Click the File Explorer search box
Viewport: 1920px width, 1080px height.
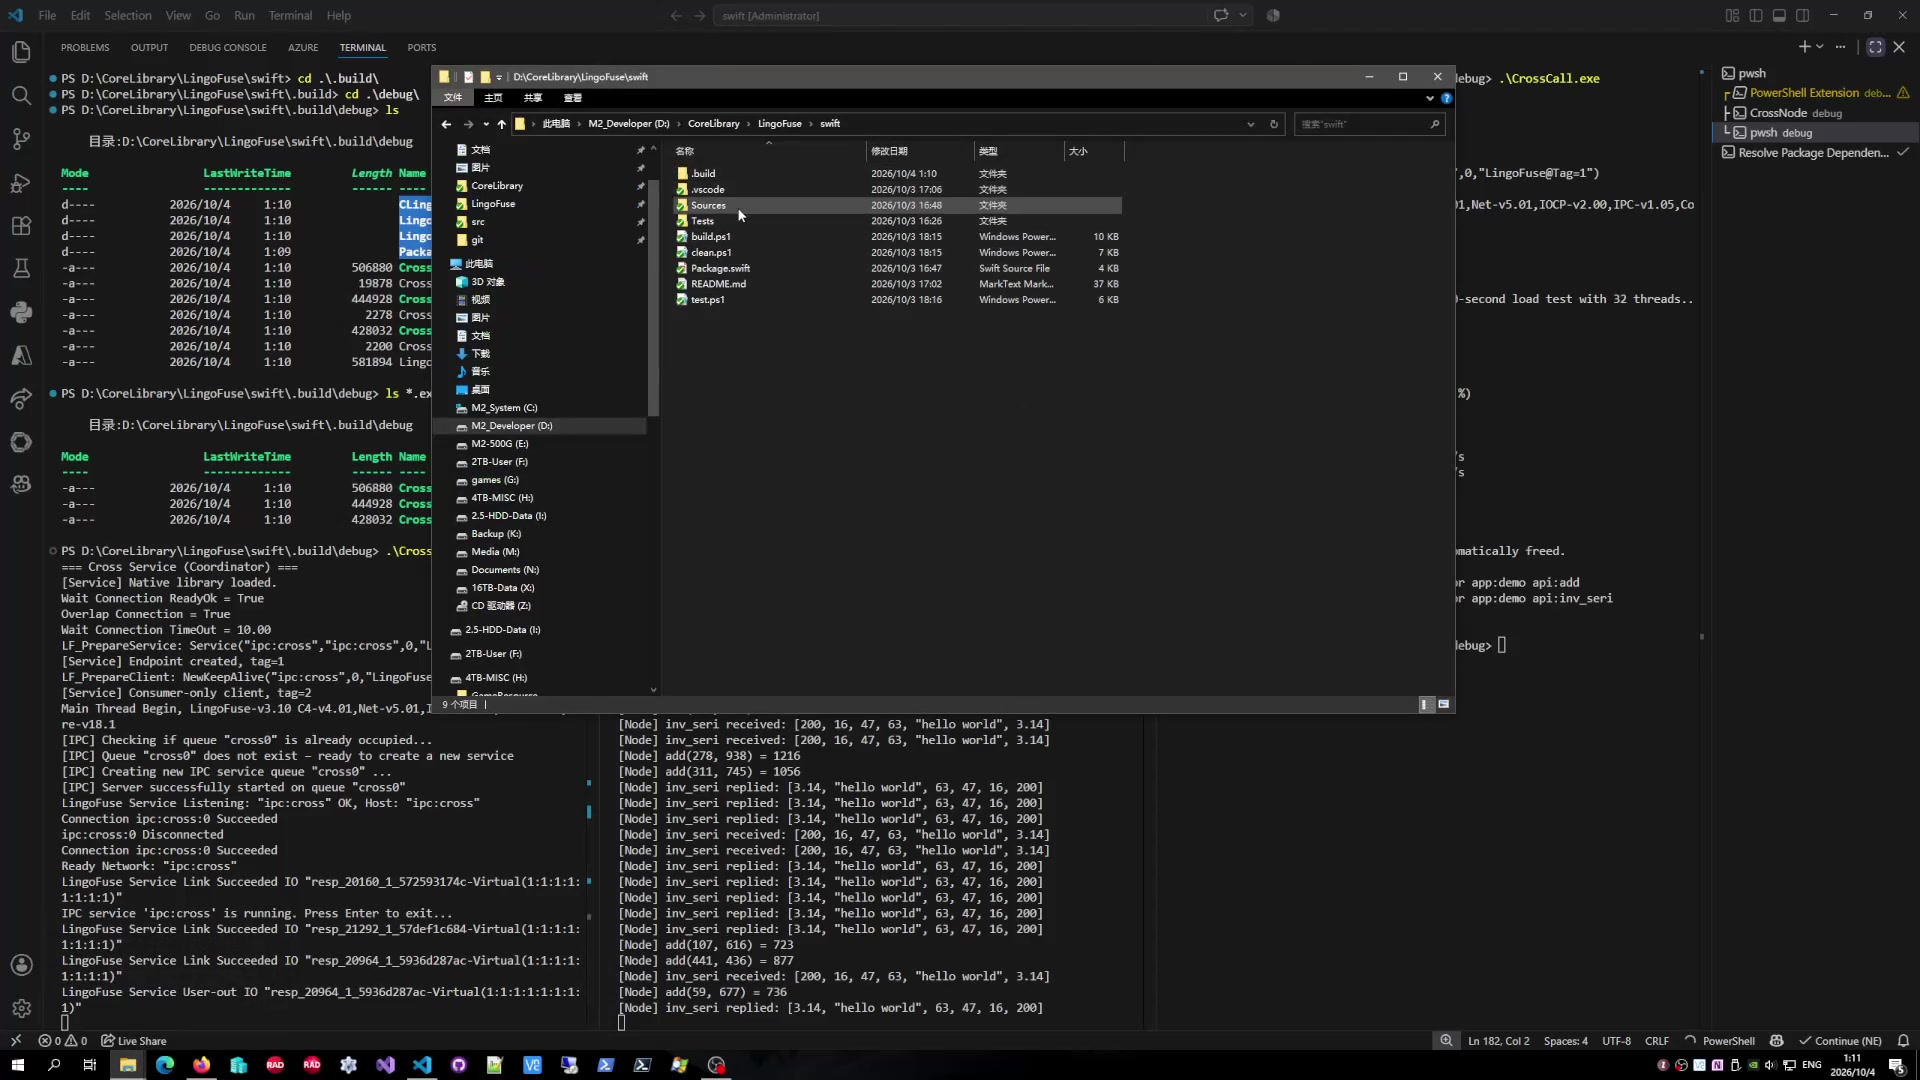click(x=1369, y=124)
